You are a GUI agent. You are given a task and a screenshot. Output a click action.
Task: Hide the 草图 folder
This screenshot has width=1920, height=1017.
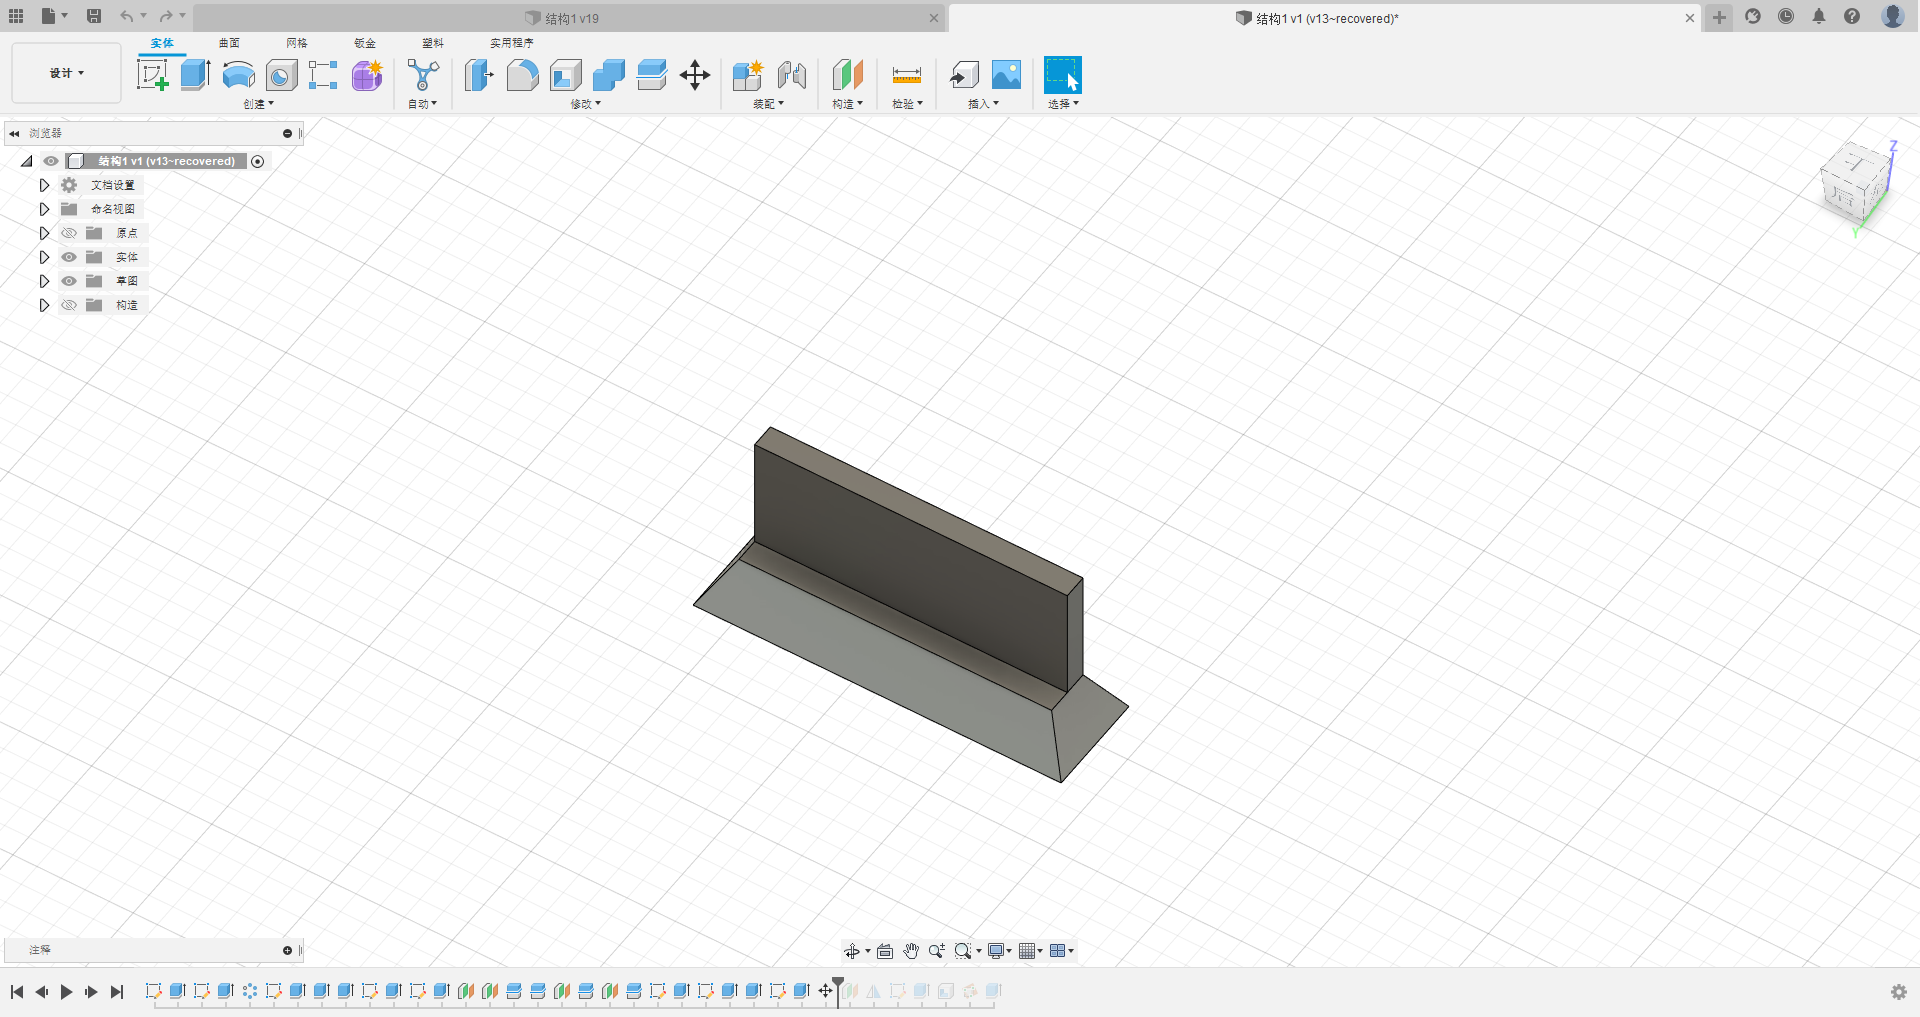(x=69, y=281)
